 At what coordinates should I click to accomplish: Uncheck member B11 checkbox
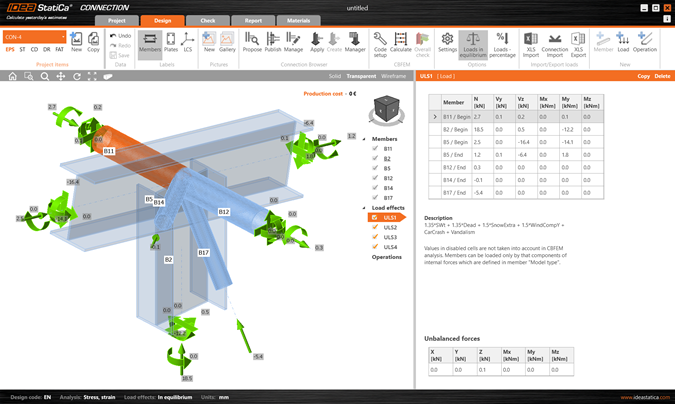point(375,149)
